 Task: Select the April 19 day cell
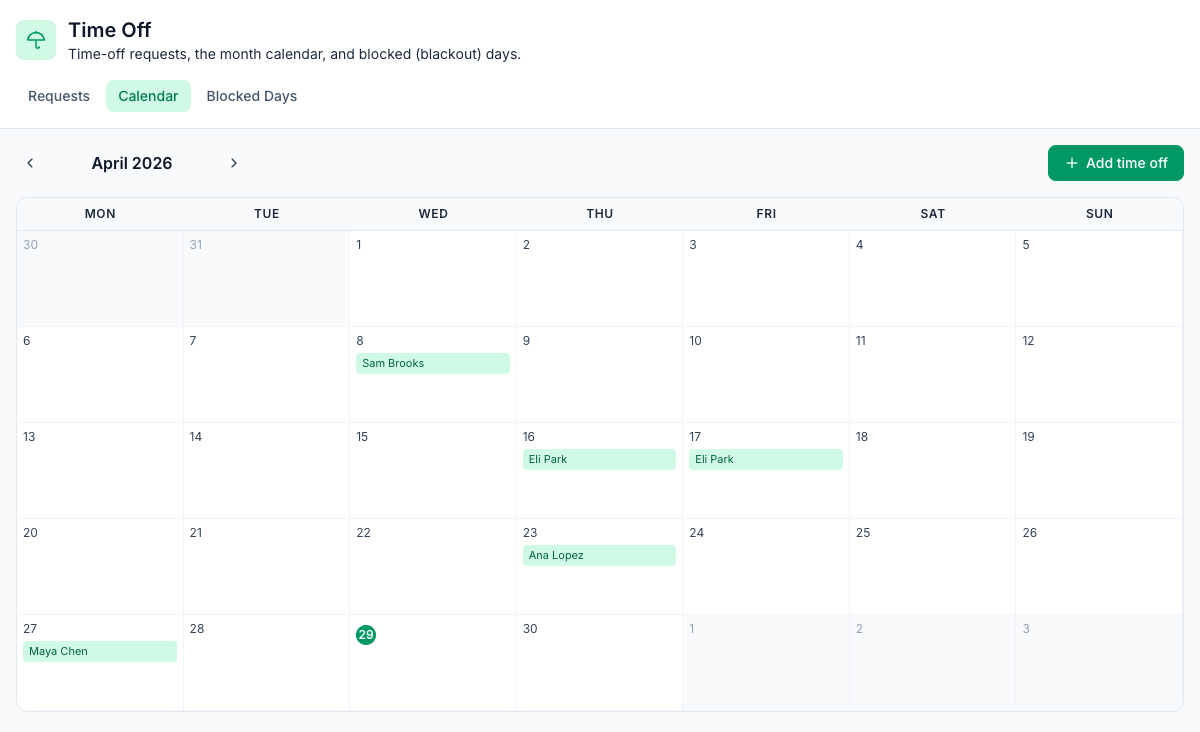[1099, 471]
